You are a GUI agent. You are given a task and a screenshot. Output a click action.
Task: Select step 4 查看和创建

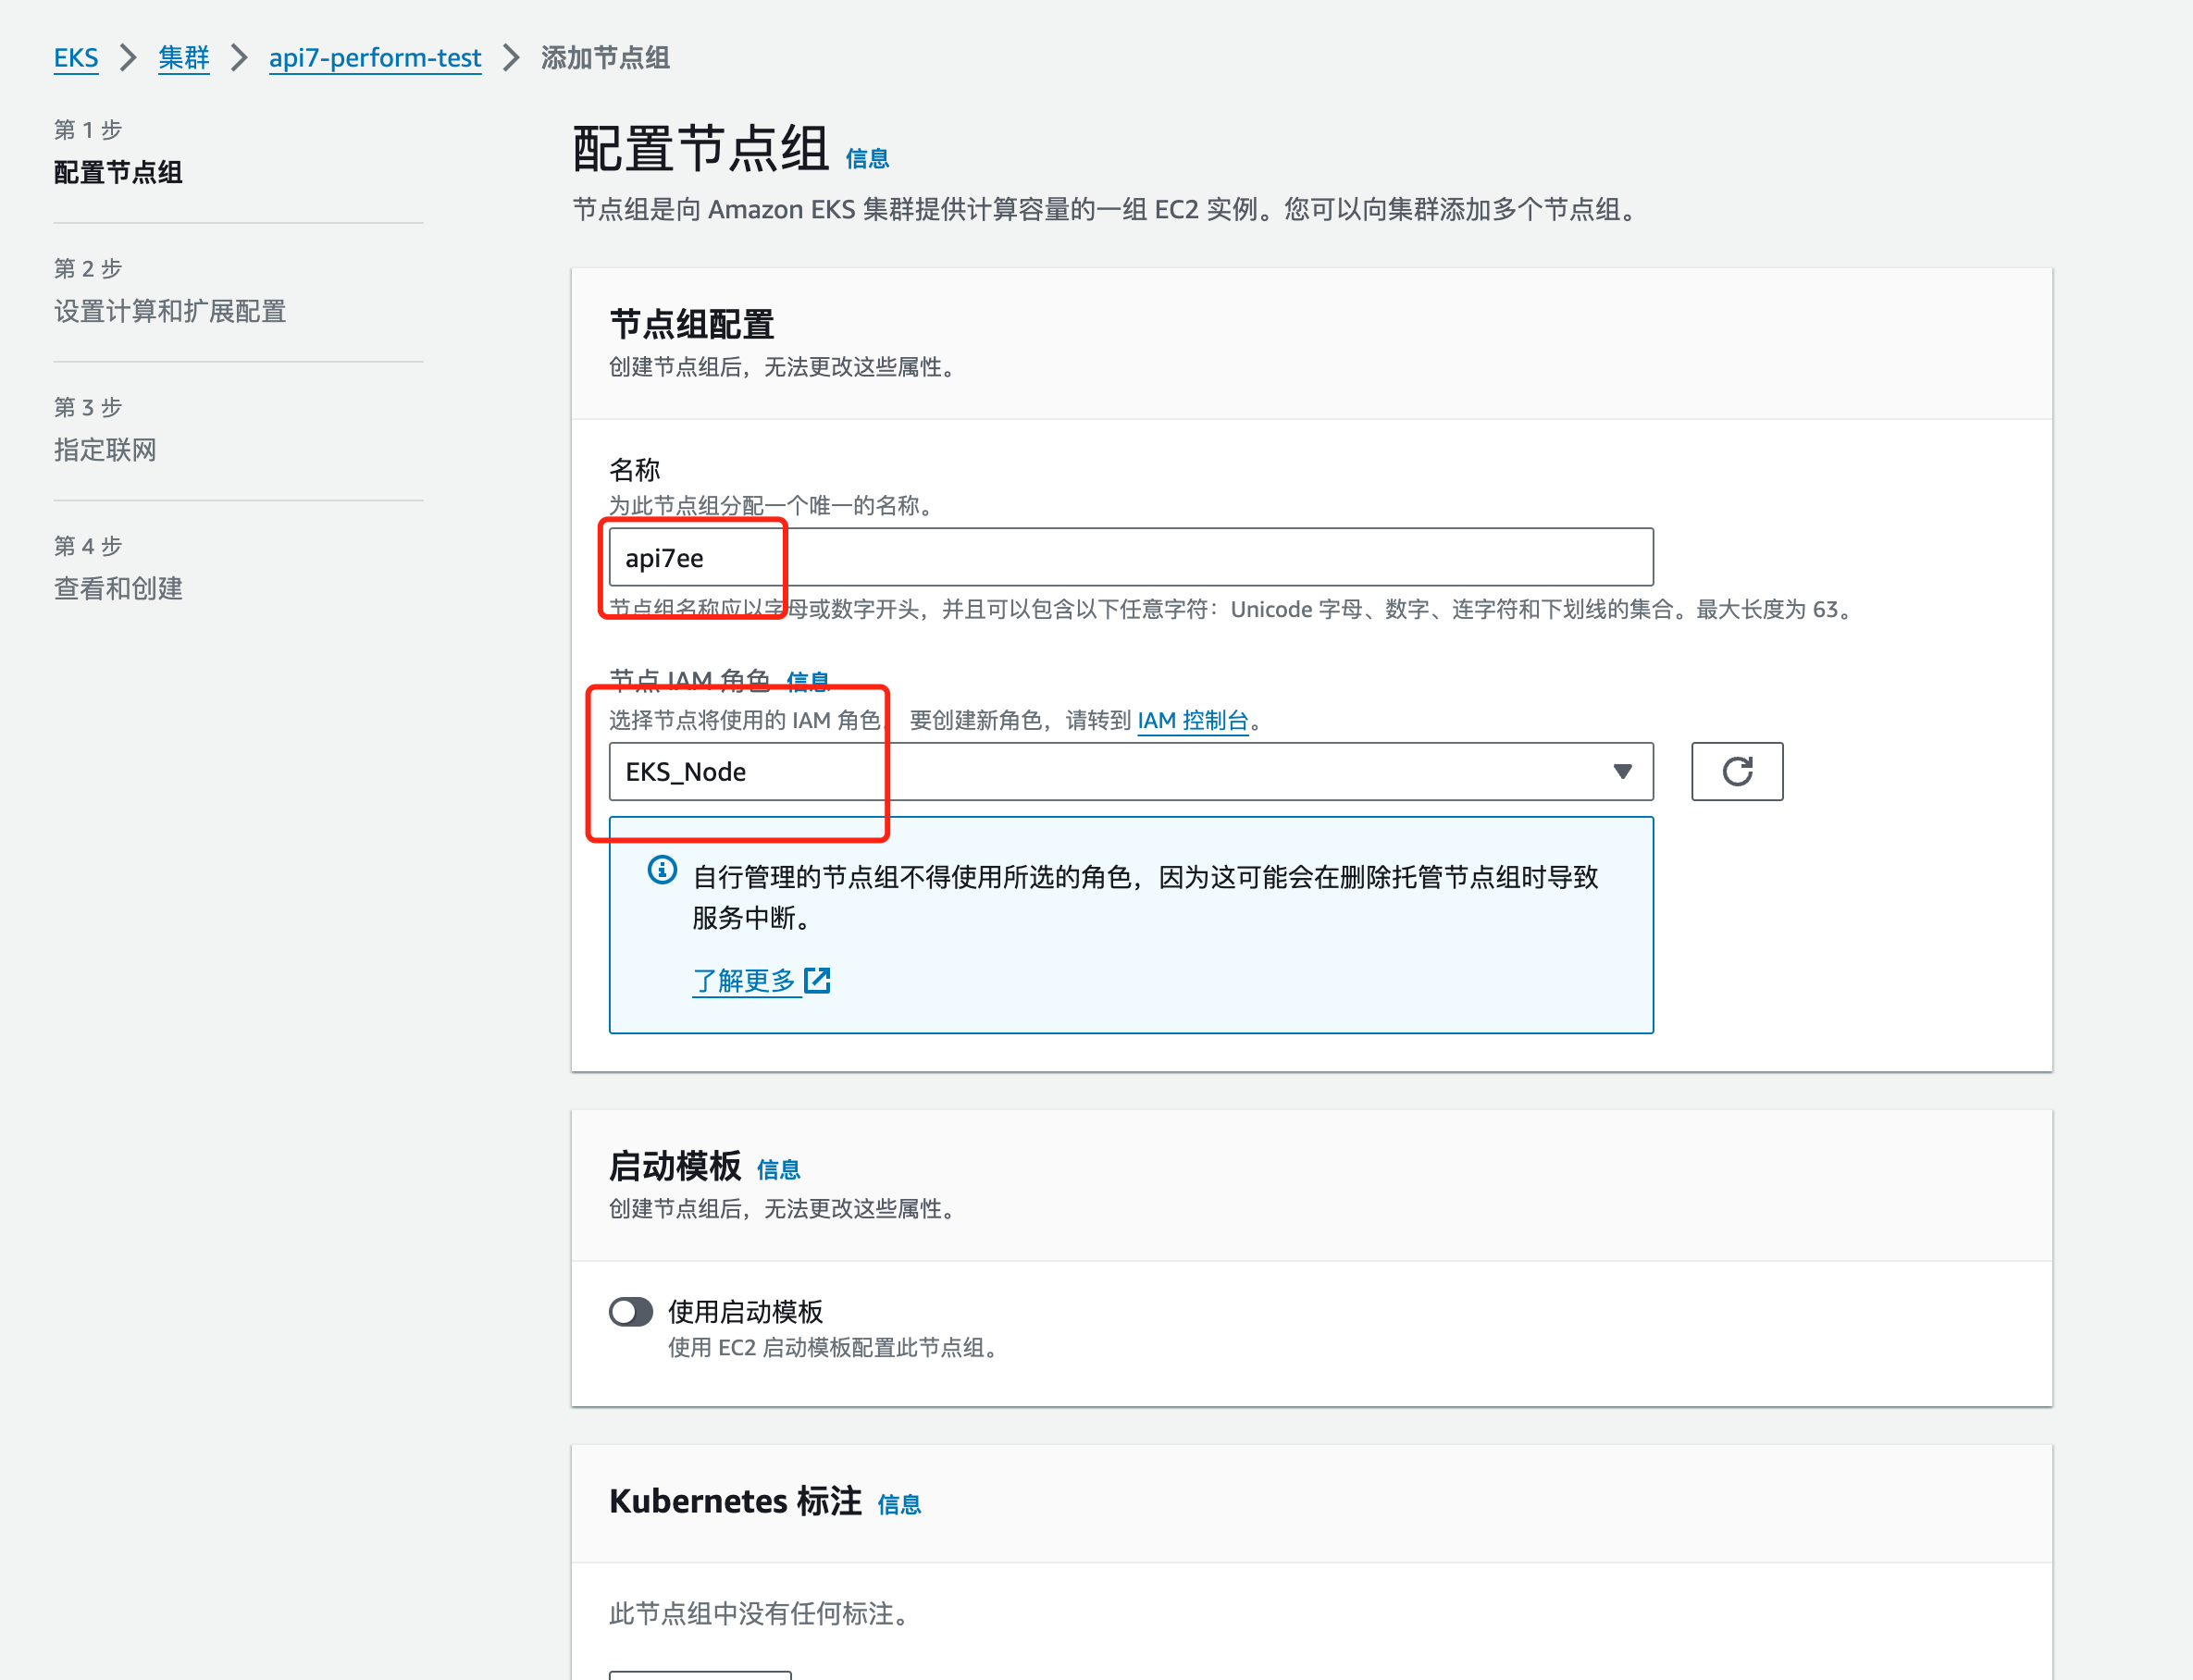point(118,589)
